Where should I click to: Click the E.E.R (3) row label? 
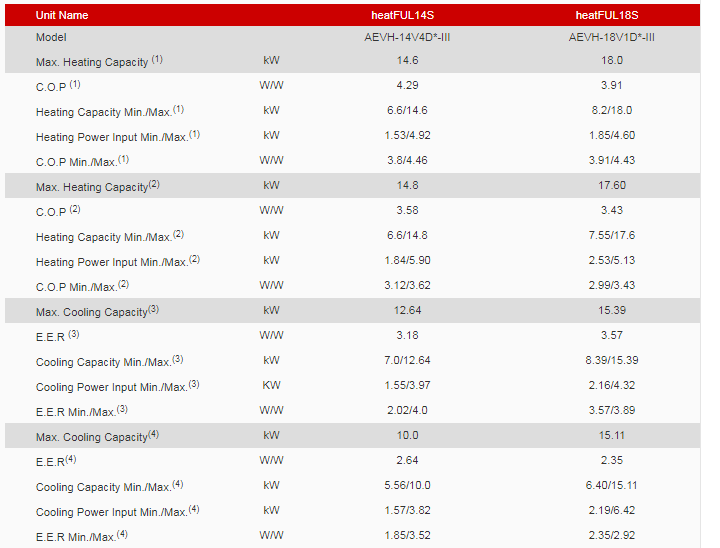57,336
